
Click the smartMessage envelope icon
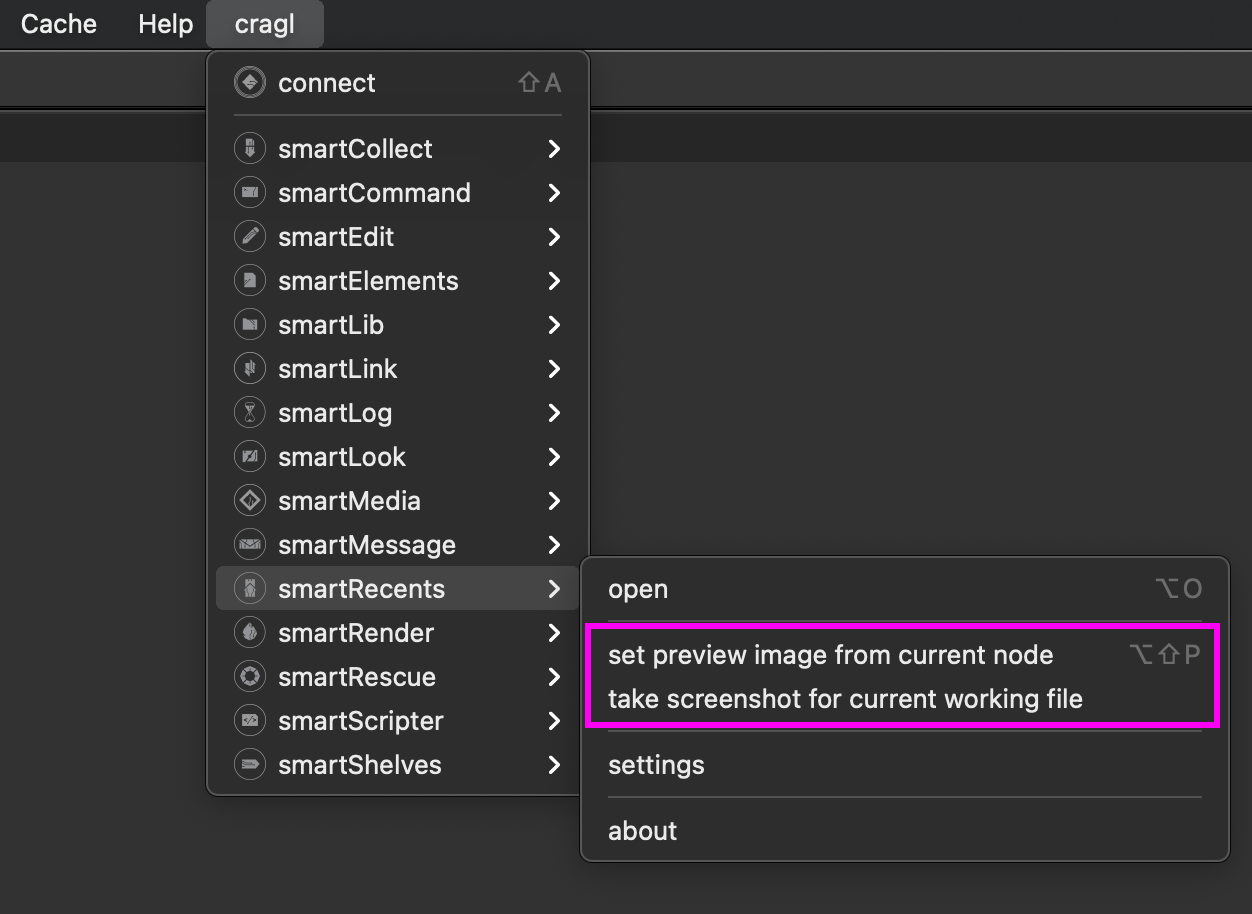(249, 545)
